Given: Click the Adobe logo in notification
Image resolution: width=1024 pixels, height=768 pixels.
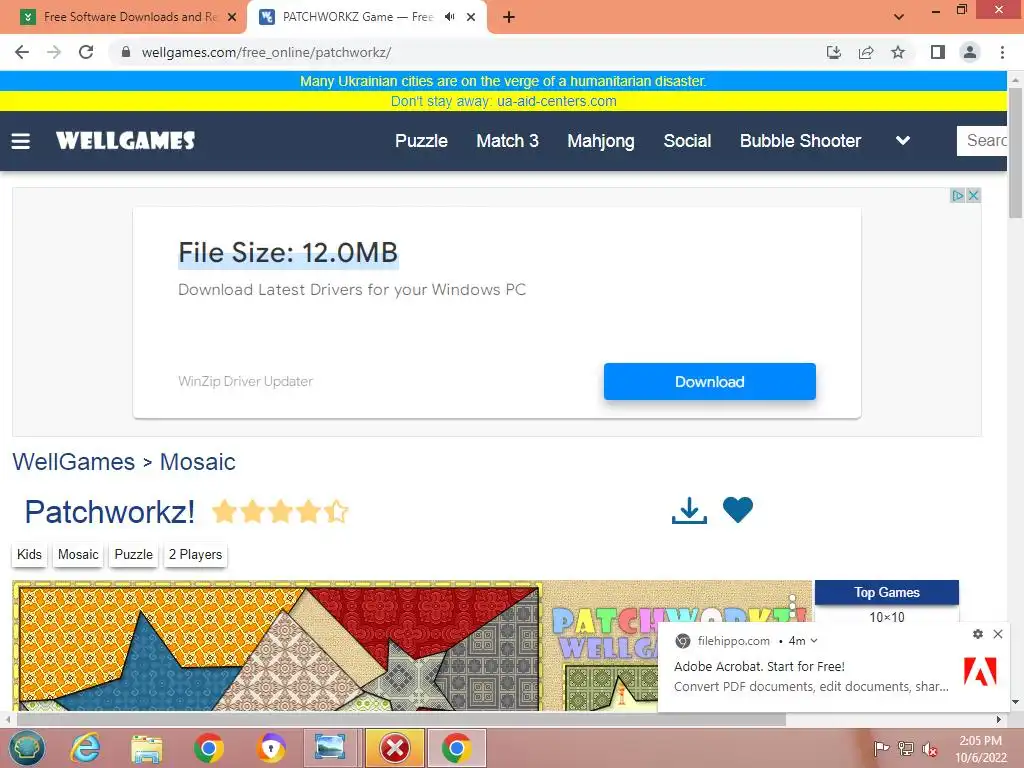Looking at the screenshot, I should [980, 671].
